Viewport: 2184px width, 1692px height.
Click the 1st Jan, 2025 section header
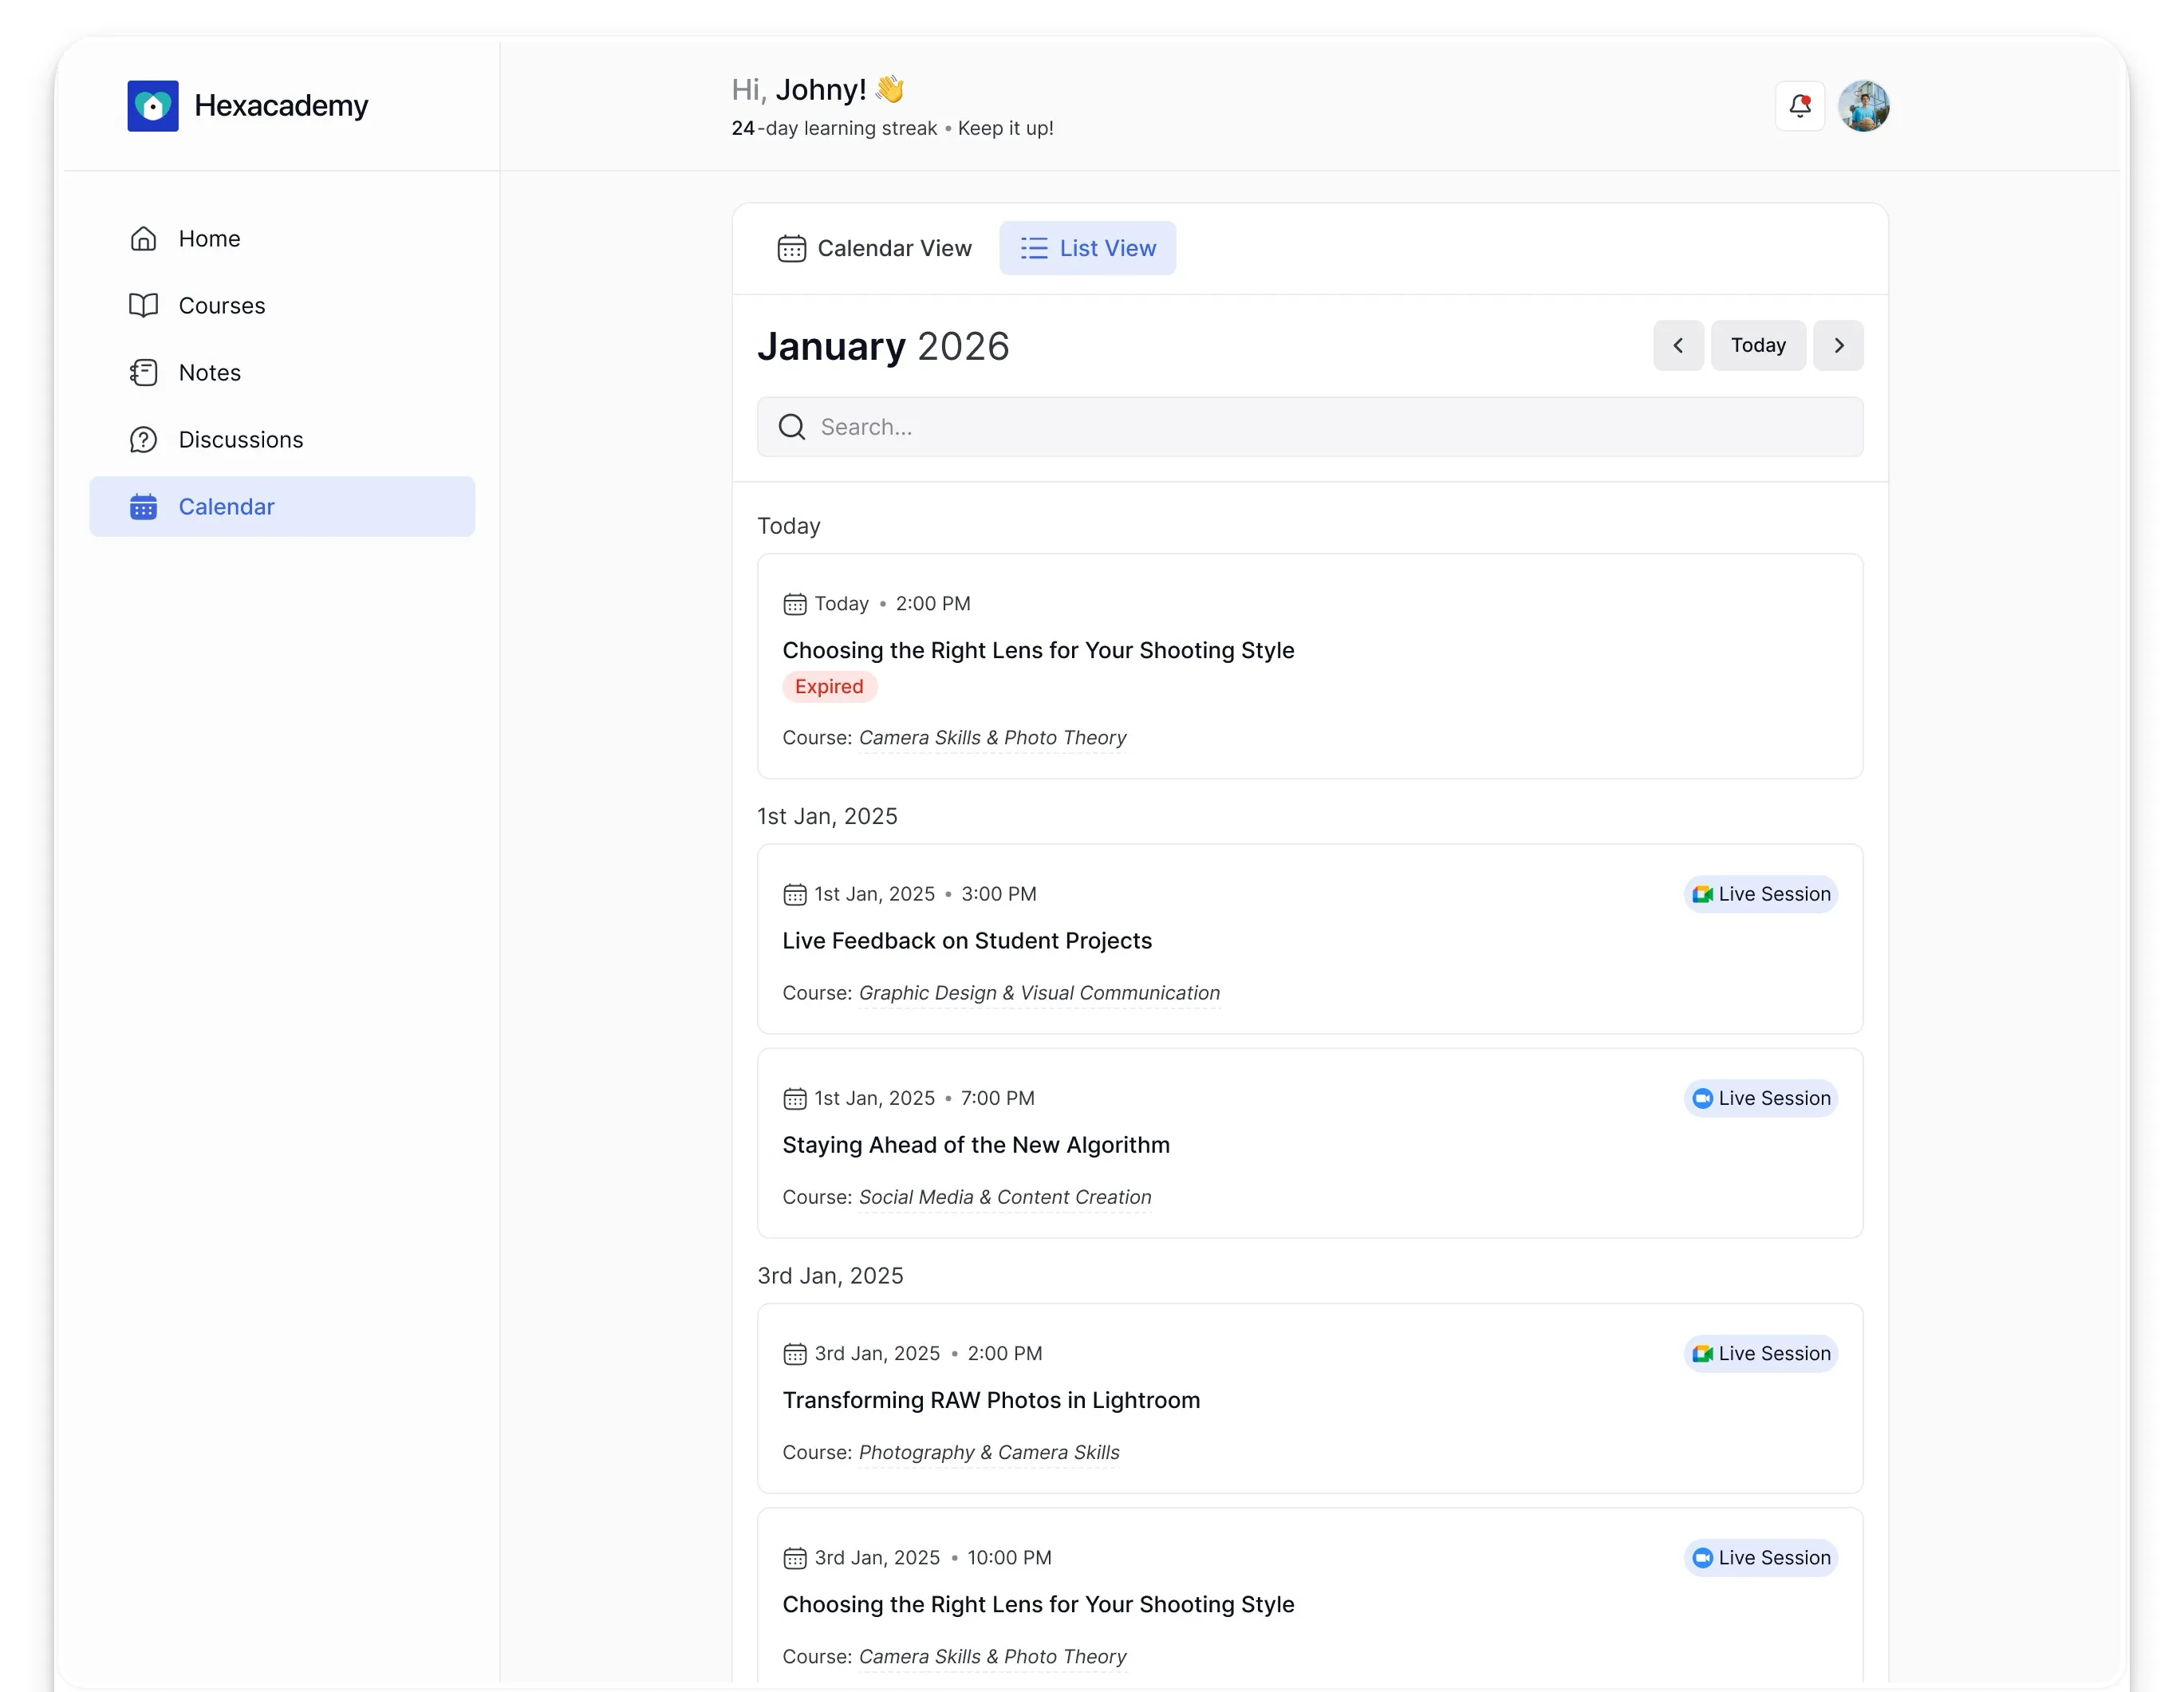coord(827,816)
